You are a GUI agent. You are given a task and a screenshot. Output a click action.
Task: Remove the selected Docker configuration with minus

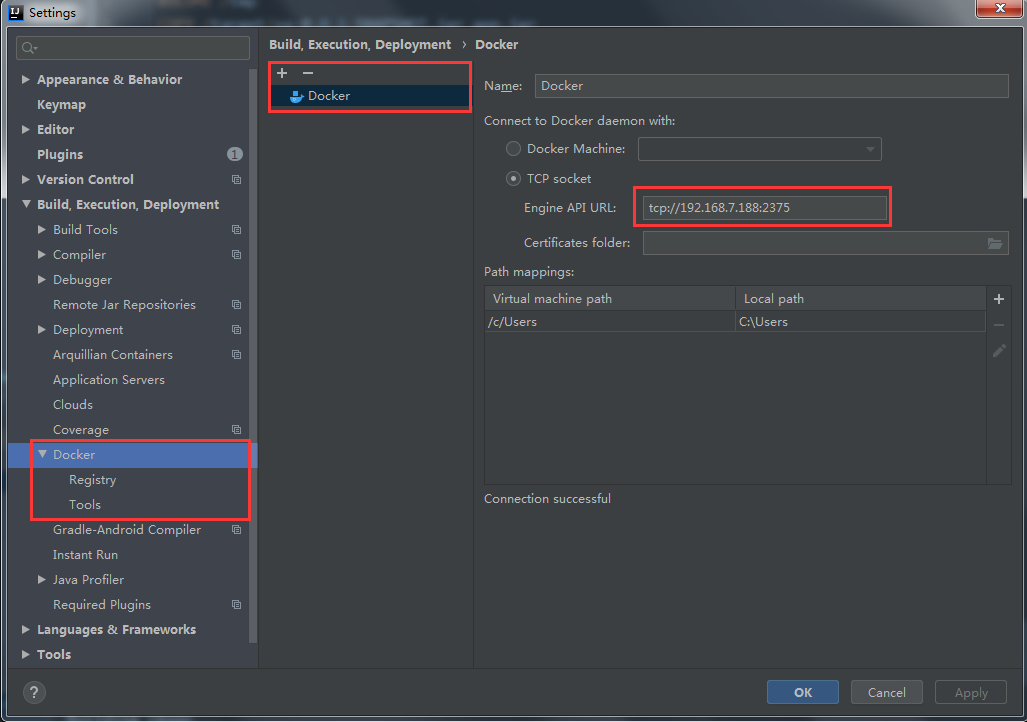(308, 73)
